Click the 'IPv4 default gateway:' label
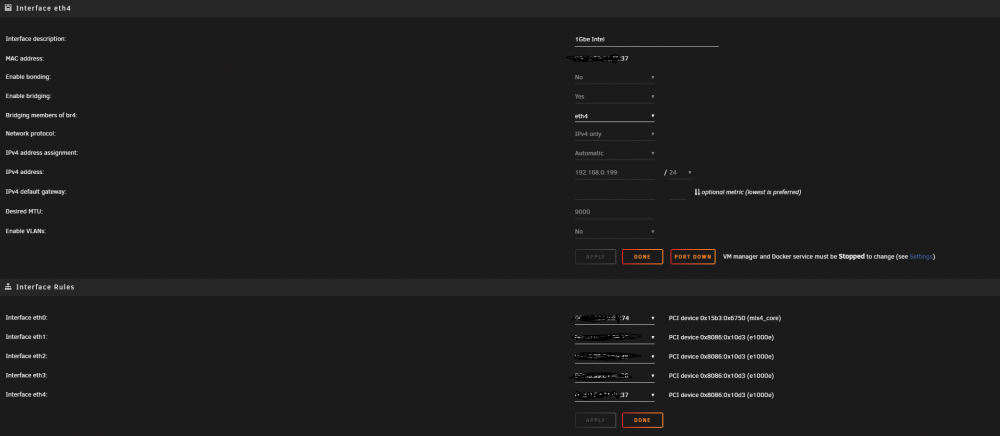The width and height of the screenshot is (1000, 436). 36,192
